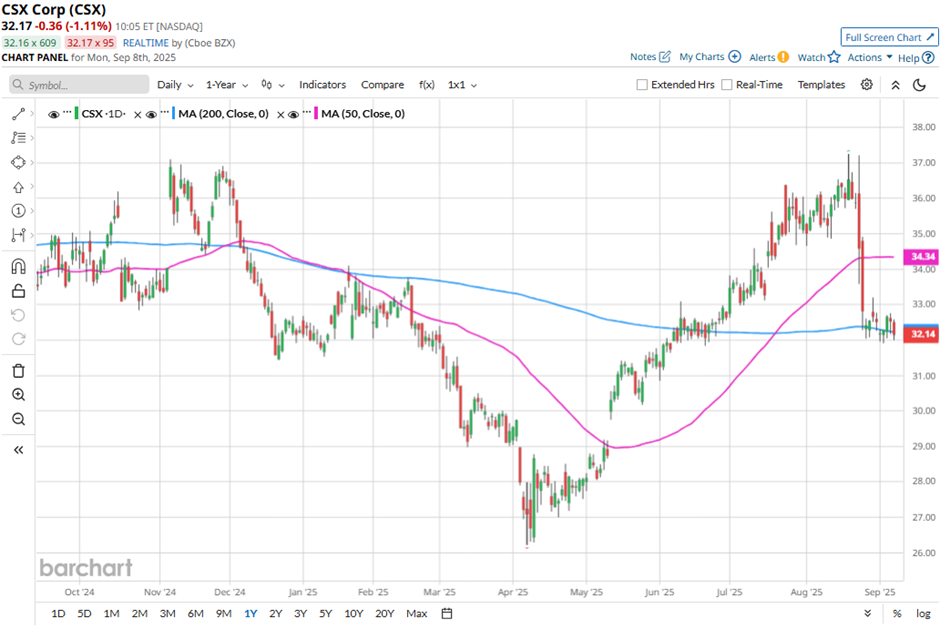Undo the last chart action
This screenshot has width=940, height=629.
coord(18,315)
